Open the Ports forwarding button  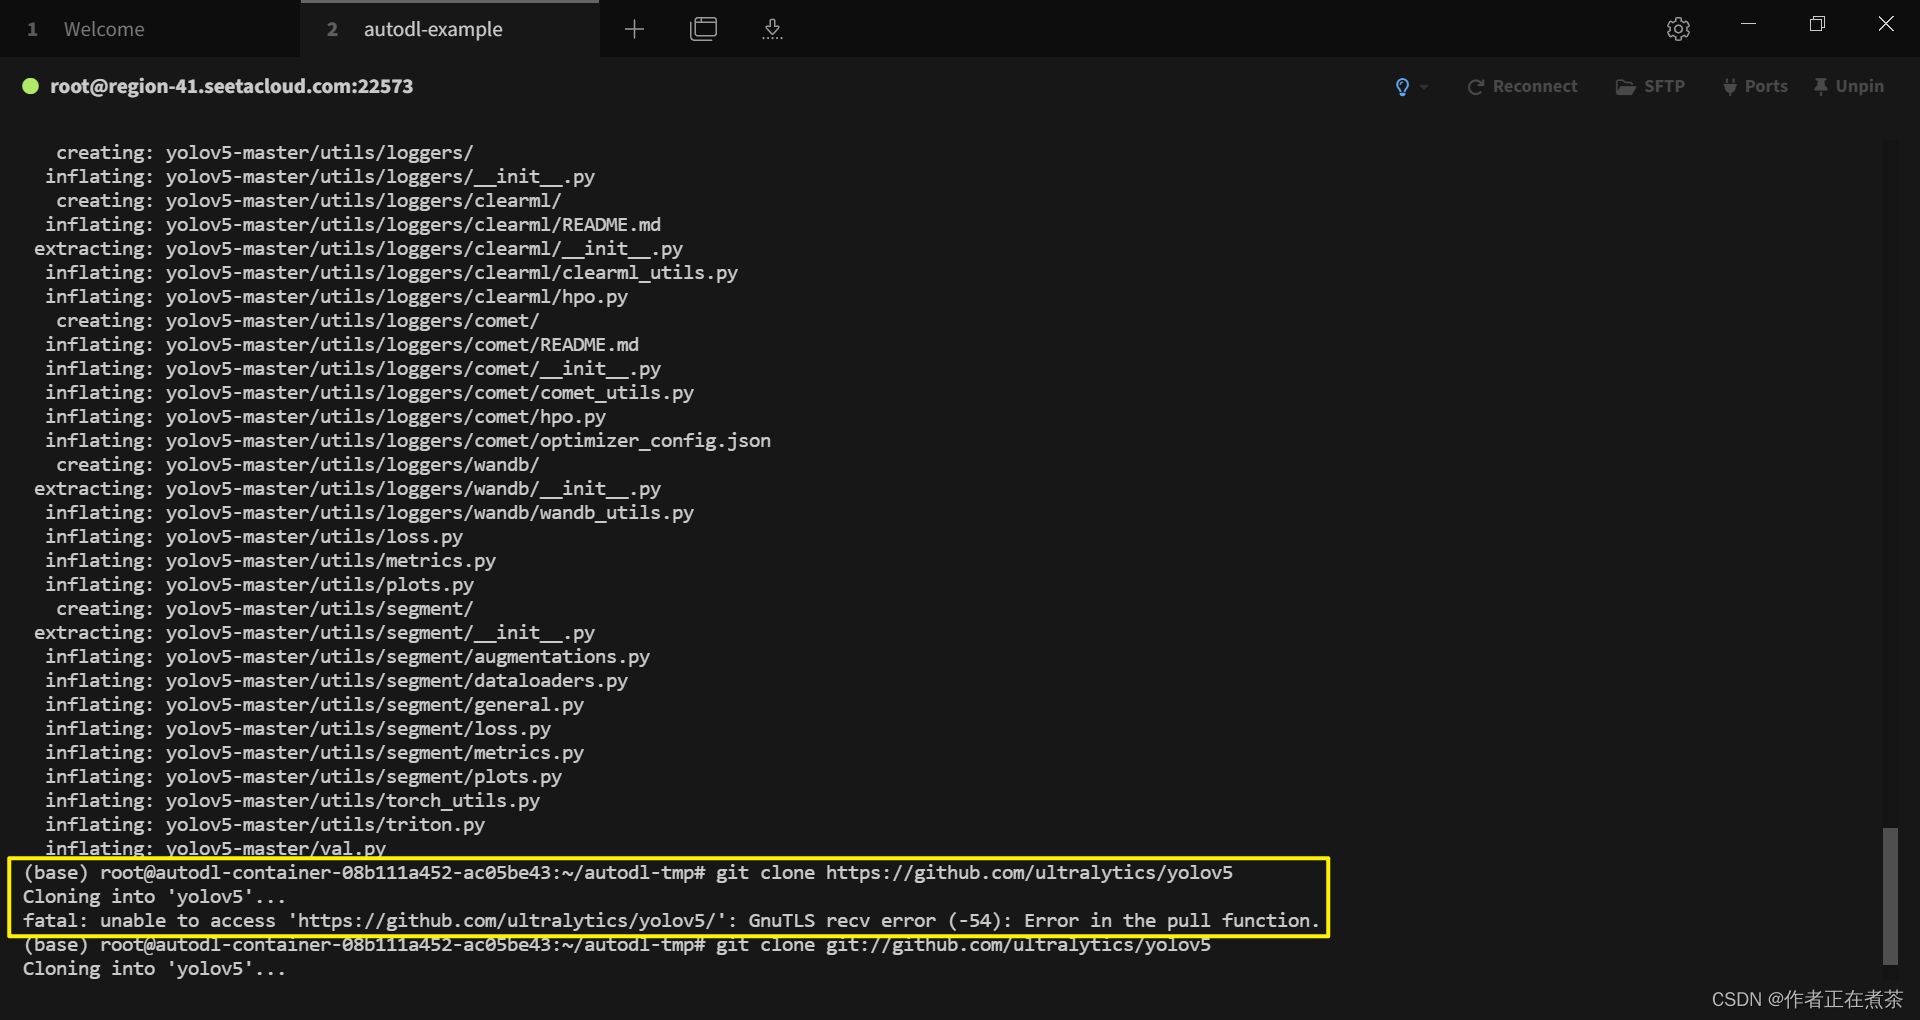[x=1755, y=87]
